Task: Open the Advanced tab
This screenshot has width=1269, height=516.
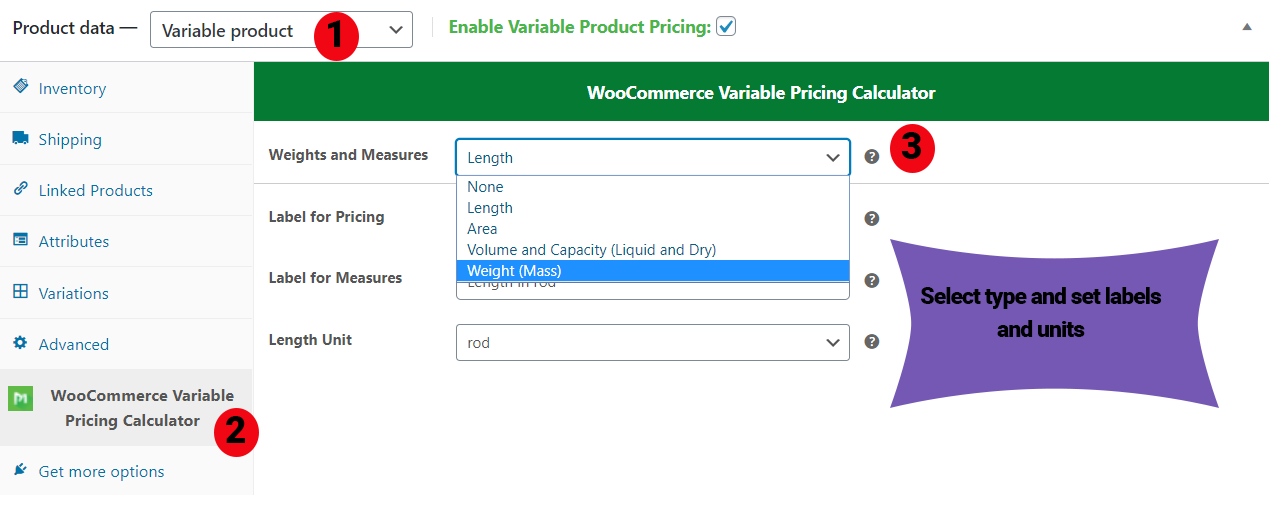Action: pos(126,344)
